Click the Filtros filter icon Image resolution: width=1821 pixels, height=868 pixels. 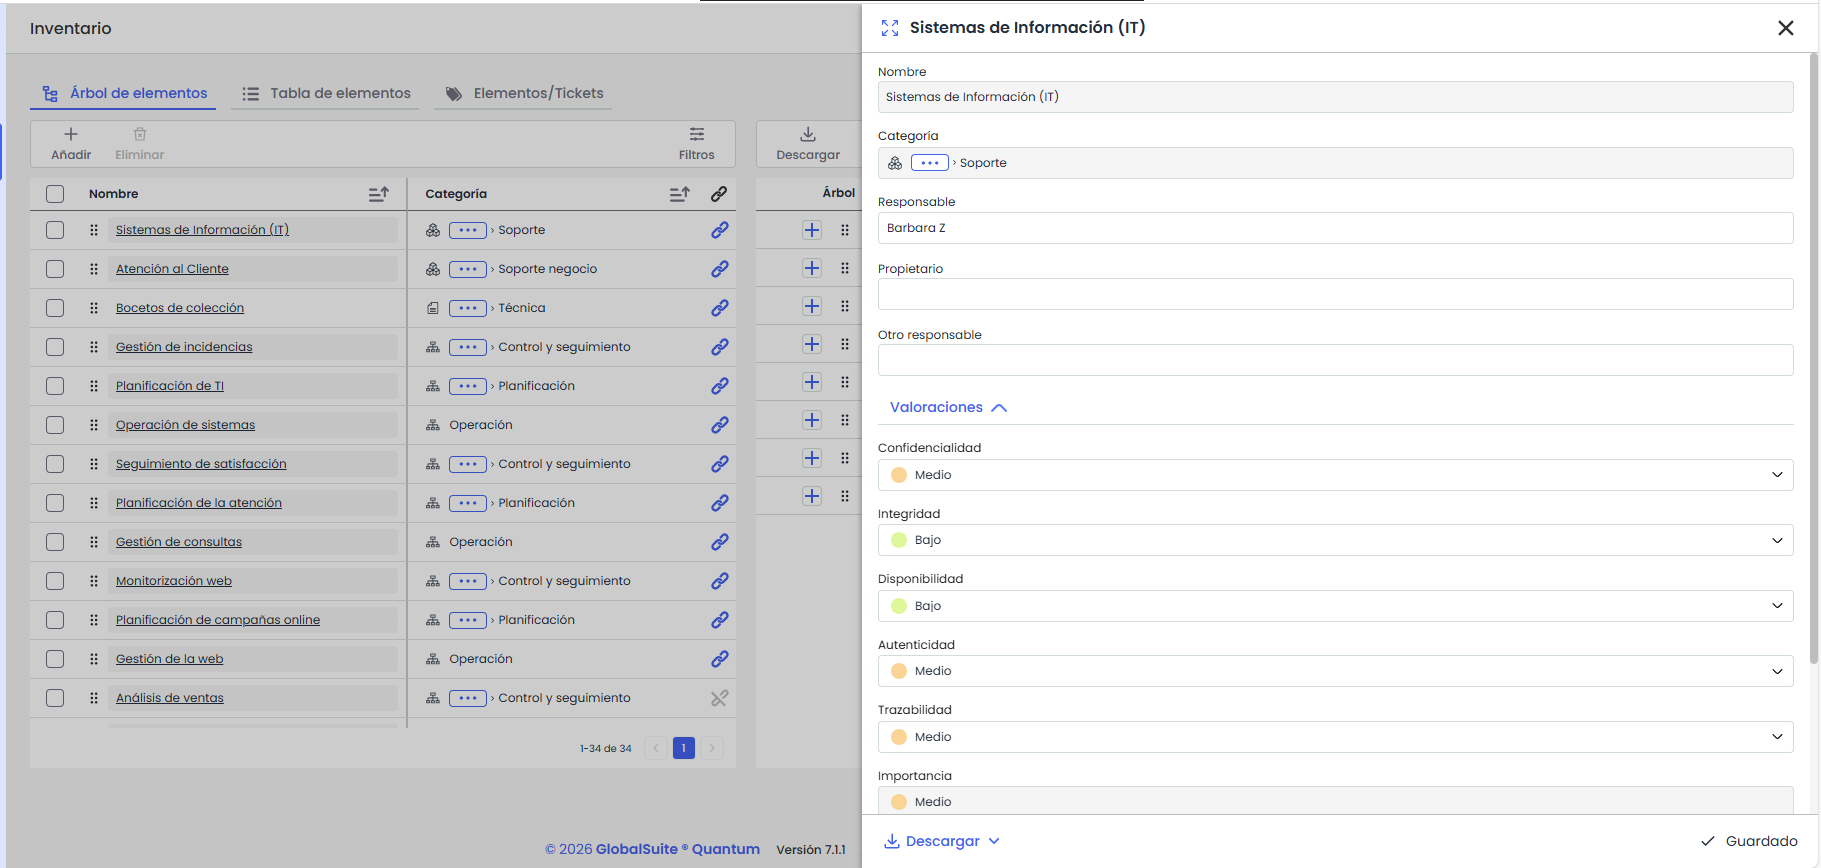696,135
